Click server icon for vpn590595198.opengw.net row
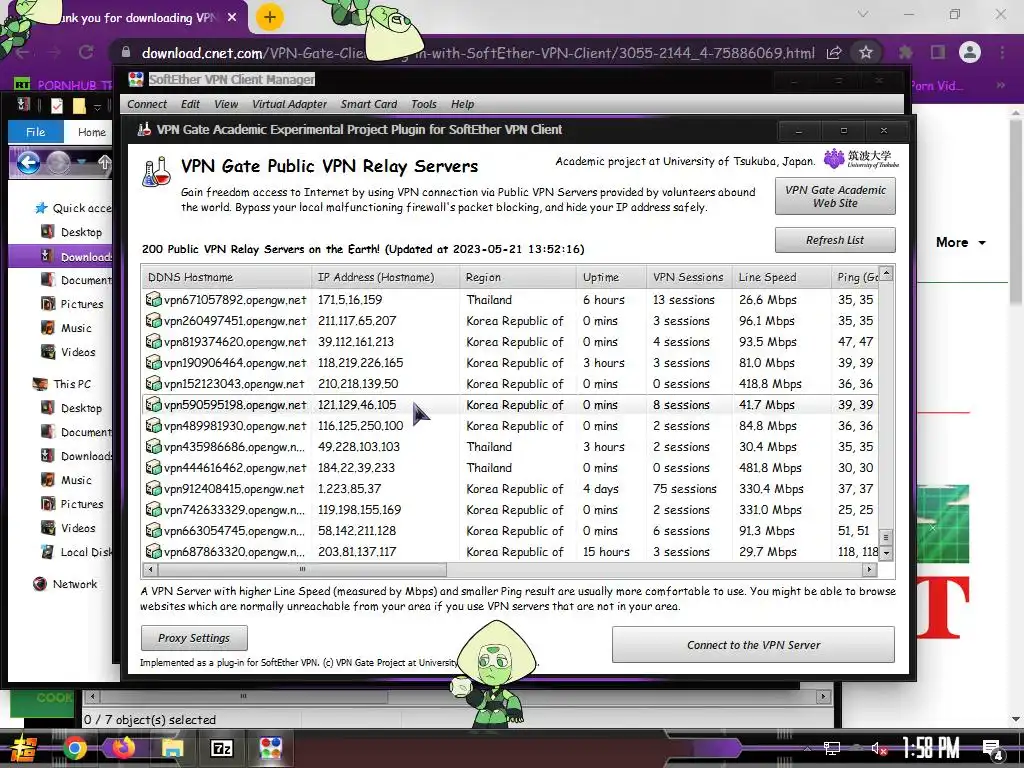Image resolution: width=1024 pixels, height=768 pixels. click(x=153, y=405)
